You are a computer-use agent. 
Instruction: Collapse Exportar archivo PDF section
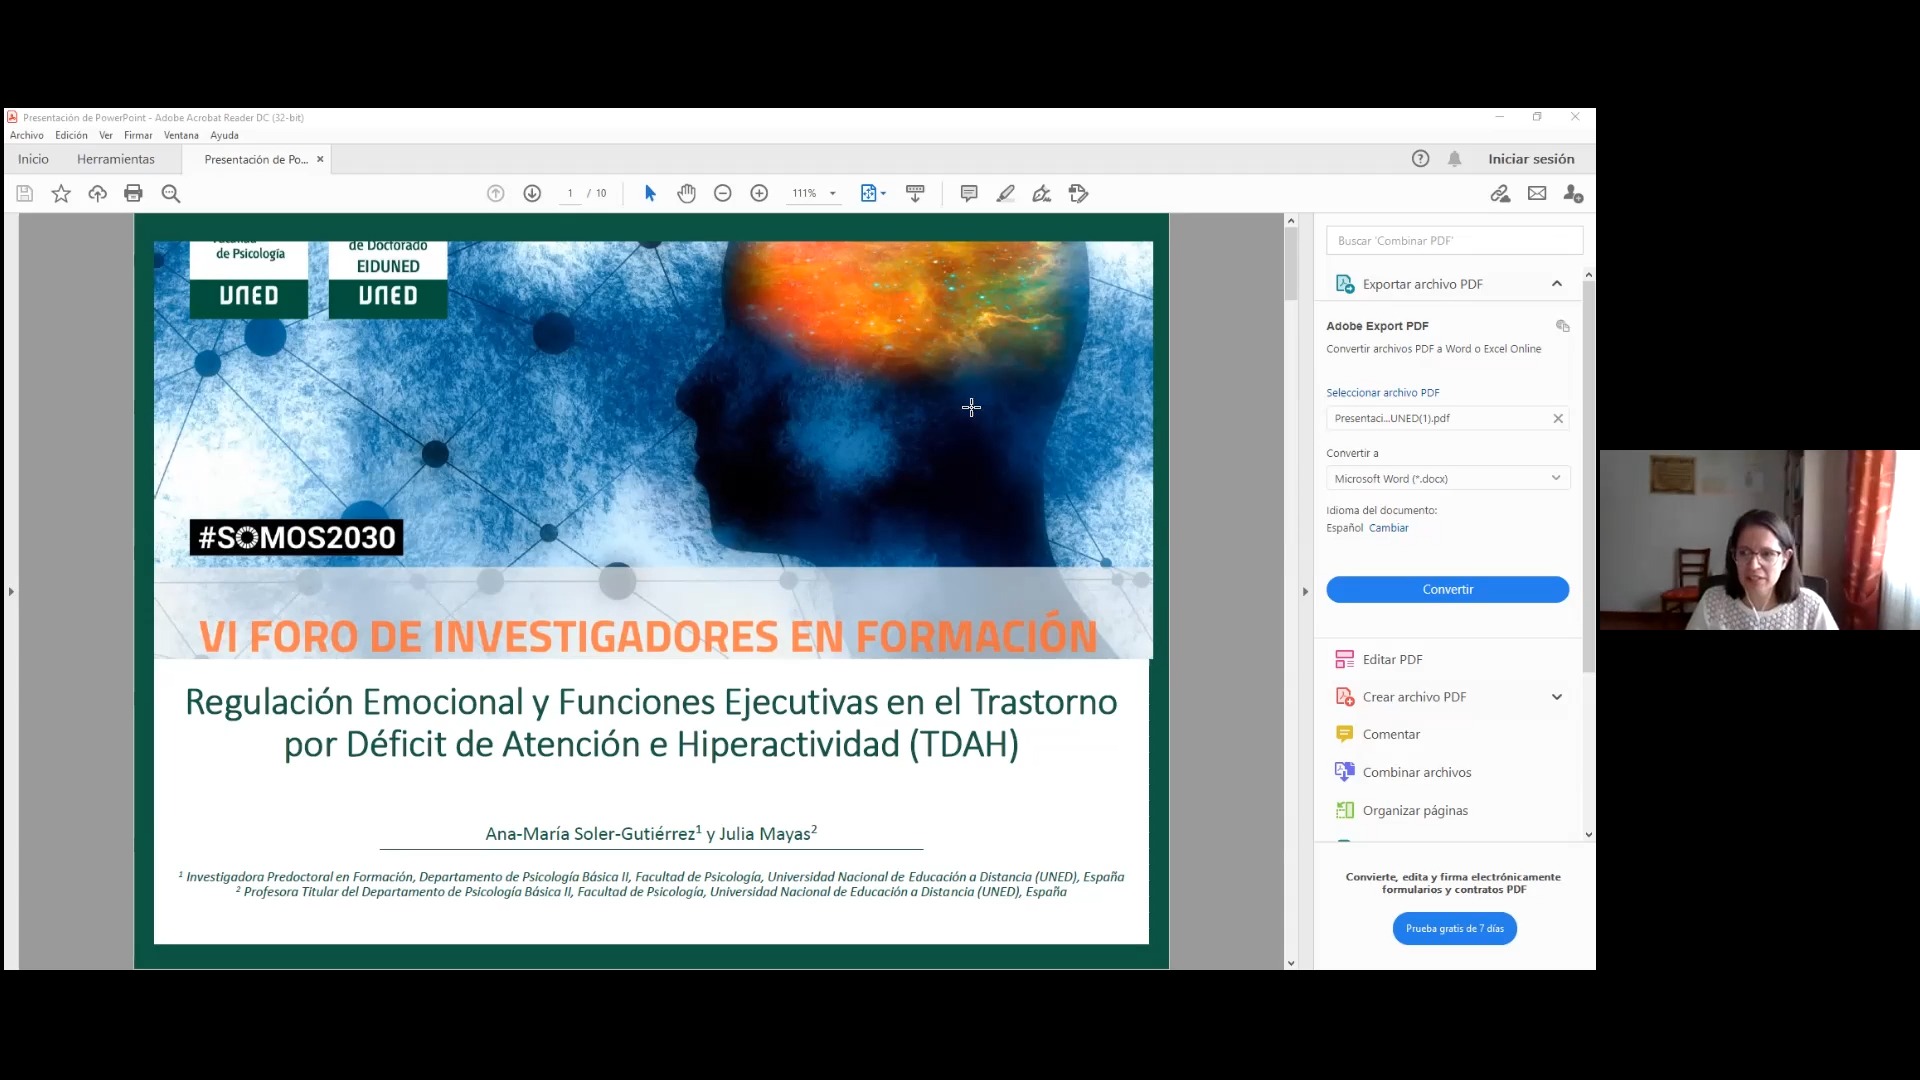click(1557, 284)
